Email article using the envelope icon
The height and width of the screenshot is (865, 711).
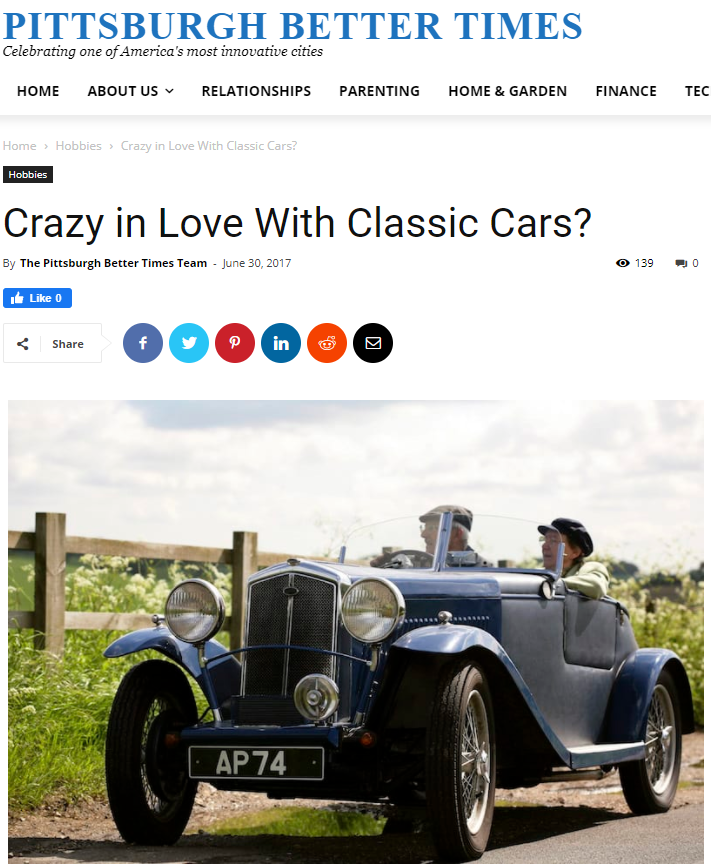pyautogui.click(x=373, y=343)
